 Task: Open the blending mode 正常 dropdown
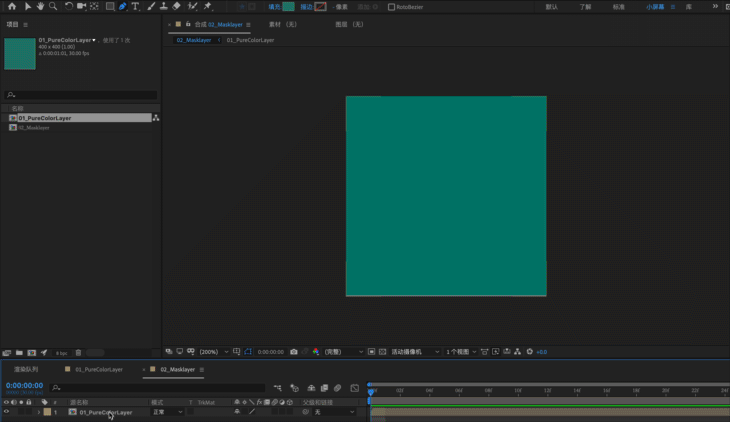point(167,412)
